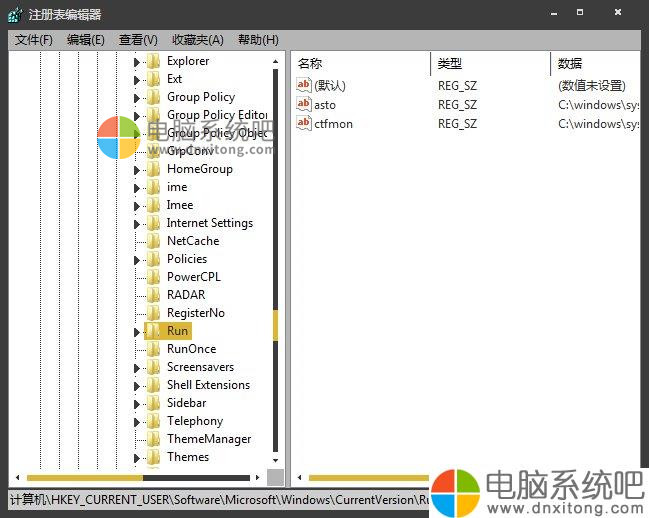
Task: Open the 查看(V) menu
Action: coord(138,40)
